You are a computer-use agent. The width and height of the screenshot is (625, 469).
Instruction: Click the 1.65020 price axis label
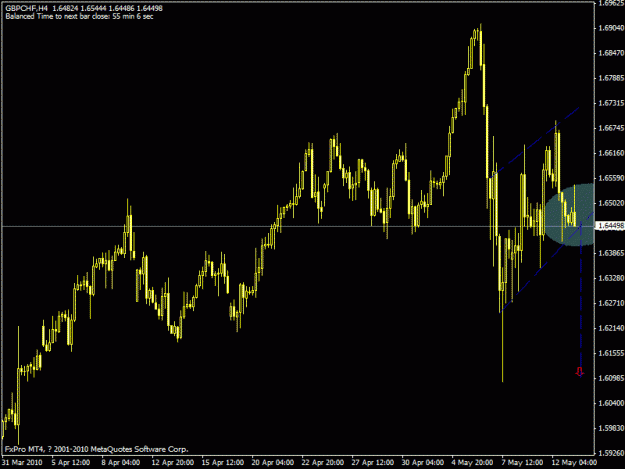point(611,203)
